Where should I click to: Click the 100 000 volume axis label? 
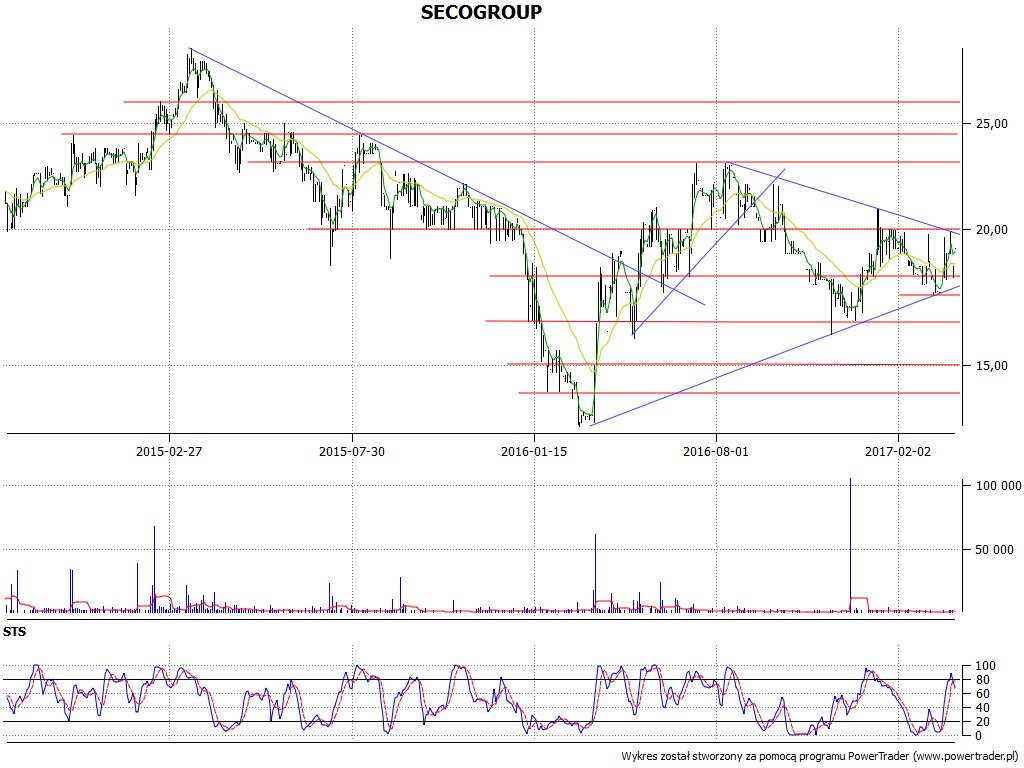click(999, 485)
